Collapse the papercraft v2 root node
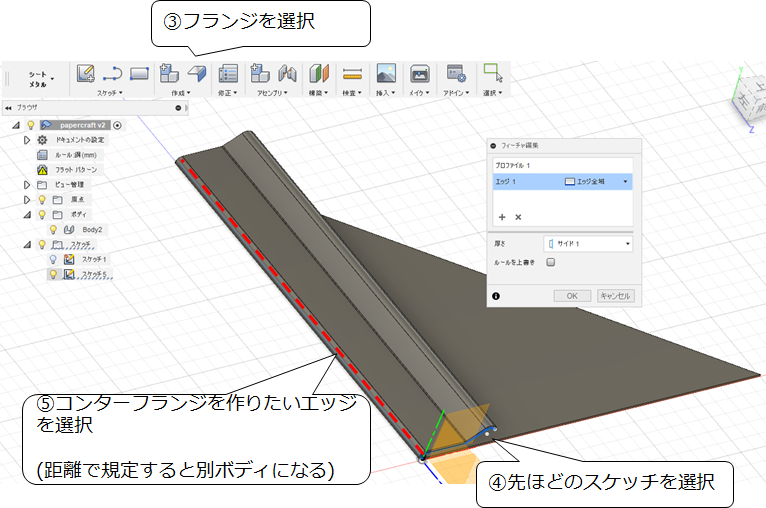Screen dimensions: 766x508 (16, 126)
